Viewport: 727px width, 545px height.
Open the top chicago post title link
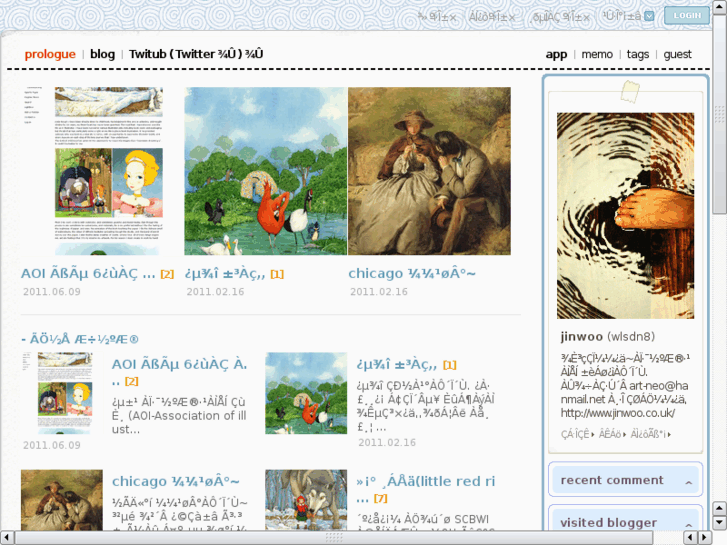click(412, 274)
